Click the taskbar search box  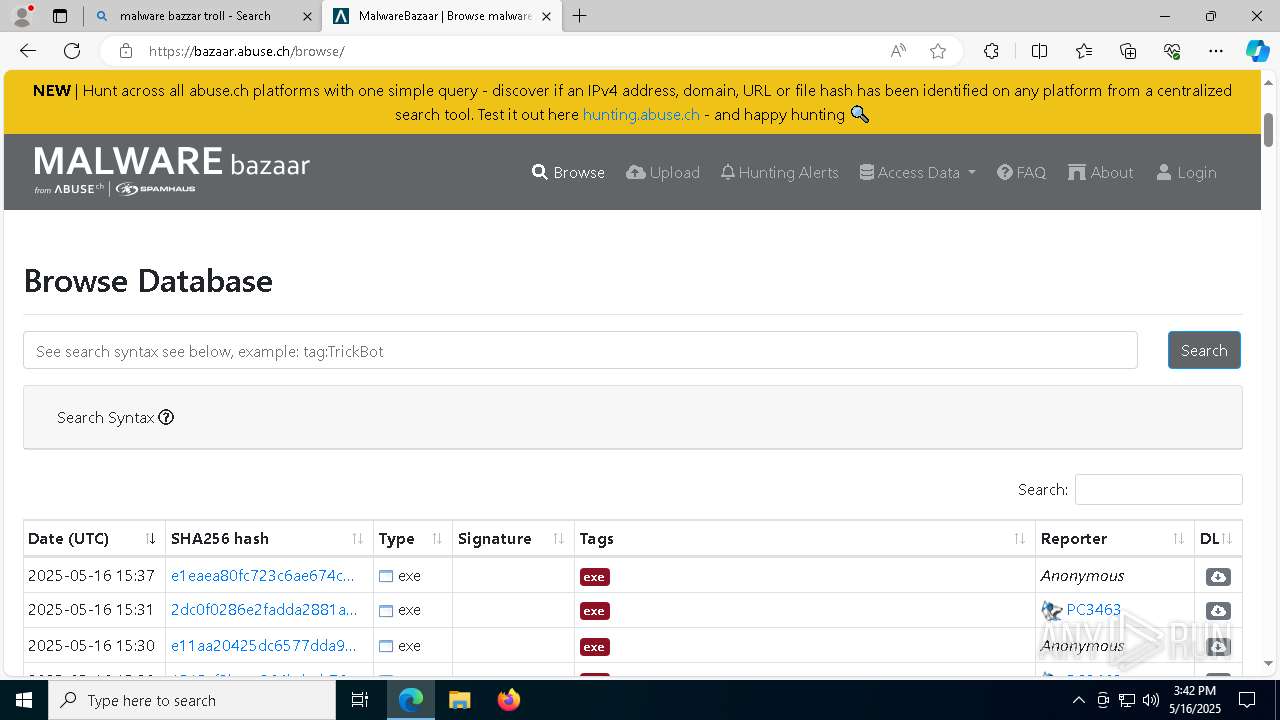pos(192,700)
